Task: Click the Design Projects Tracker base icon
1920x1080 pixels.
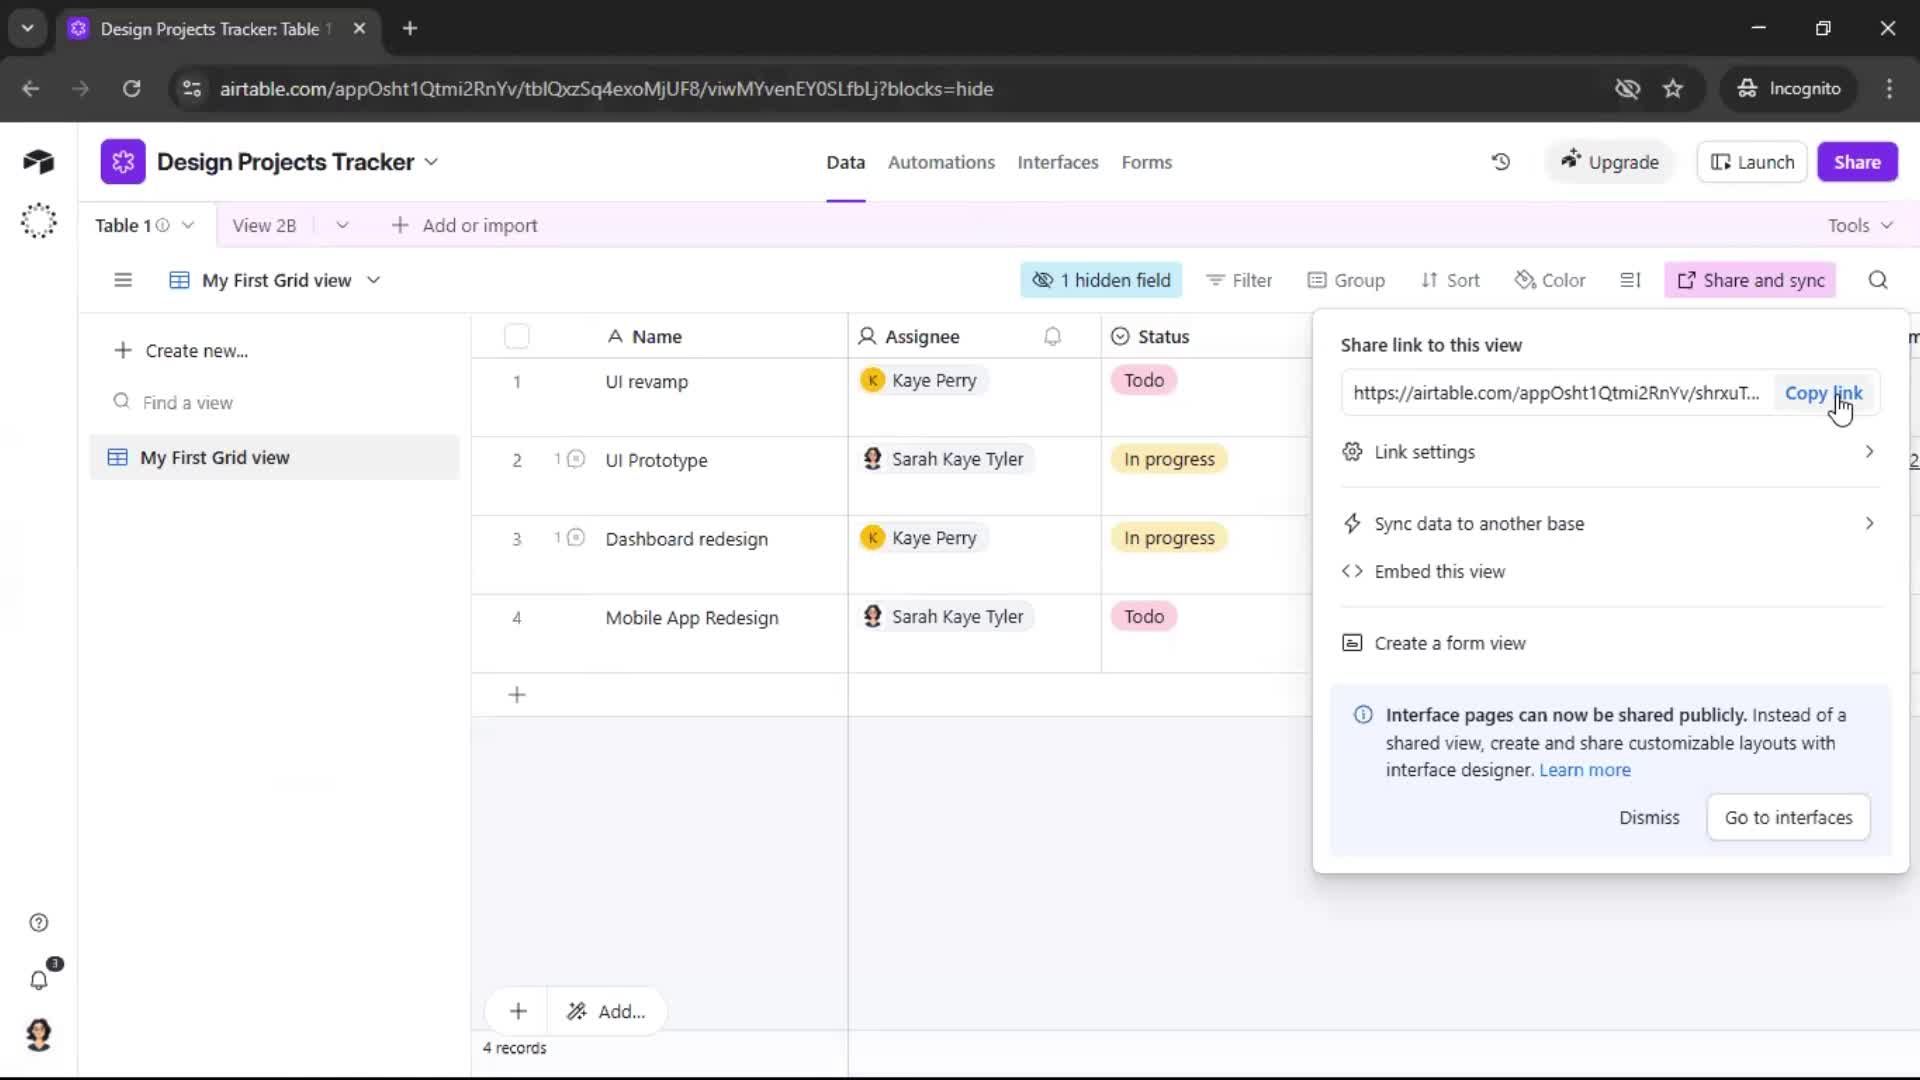Action: pos(122,162)
